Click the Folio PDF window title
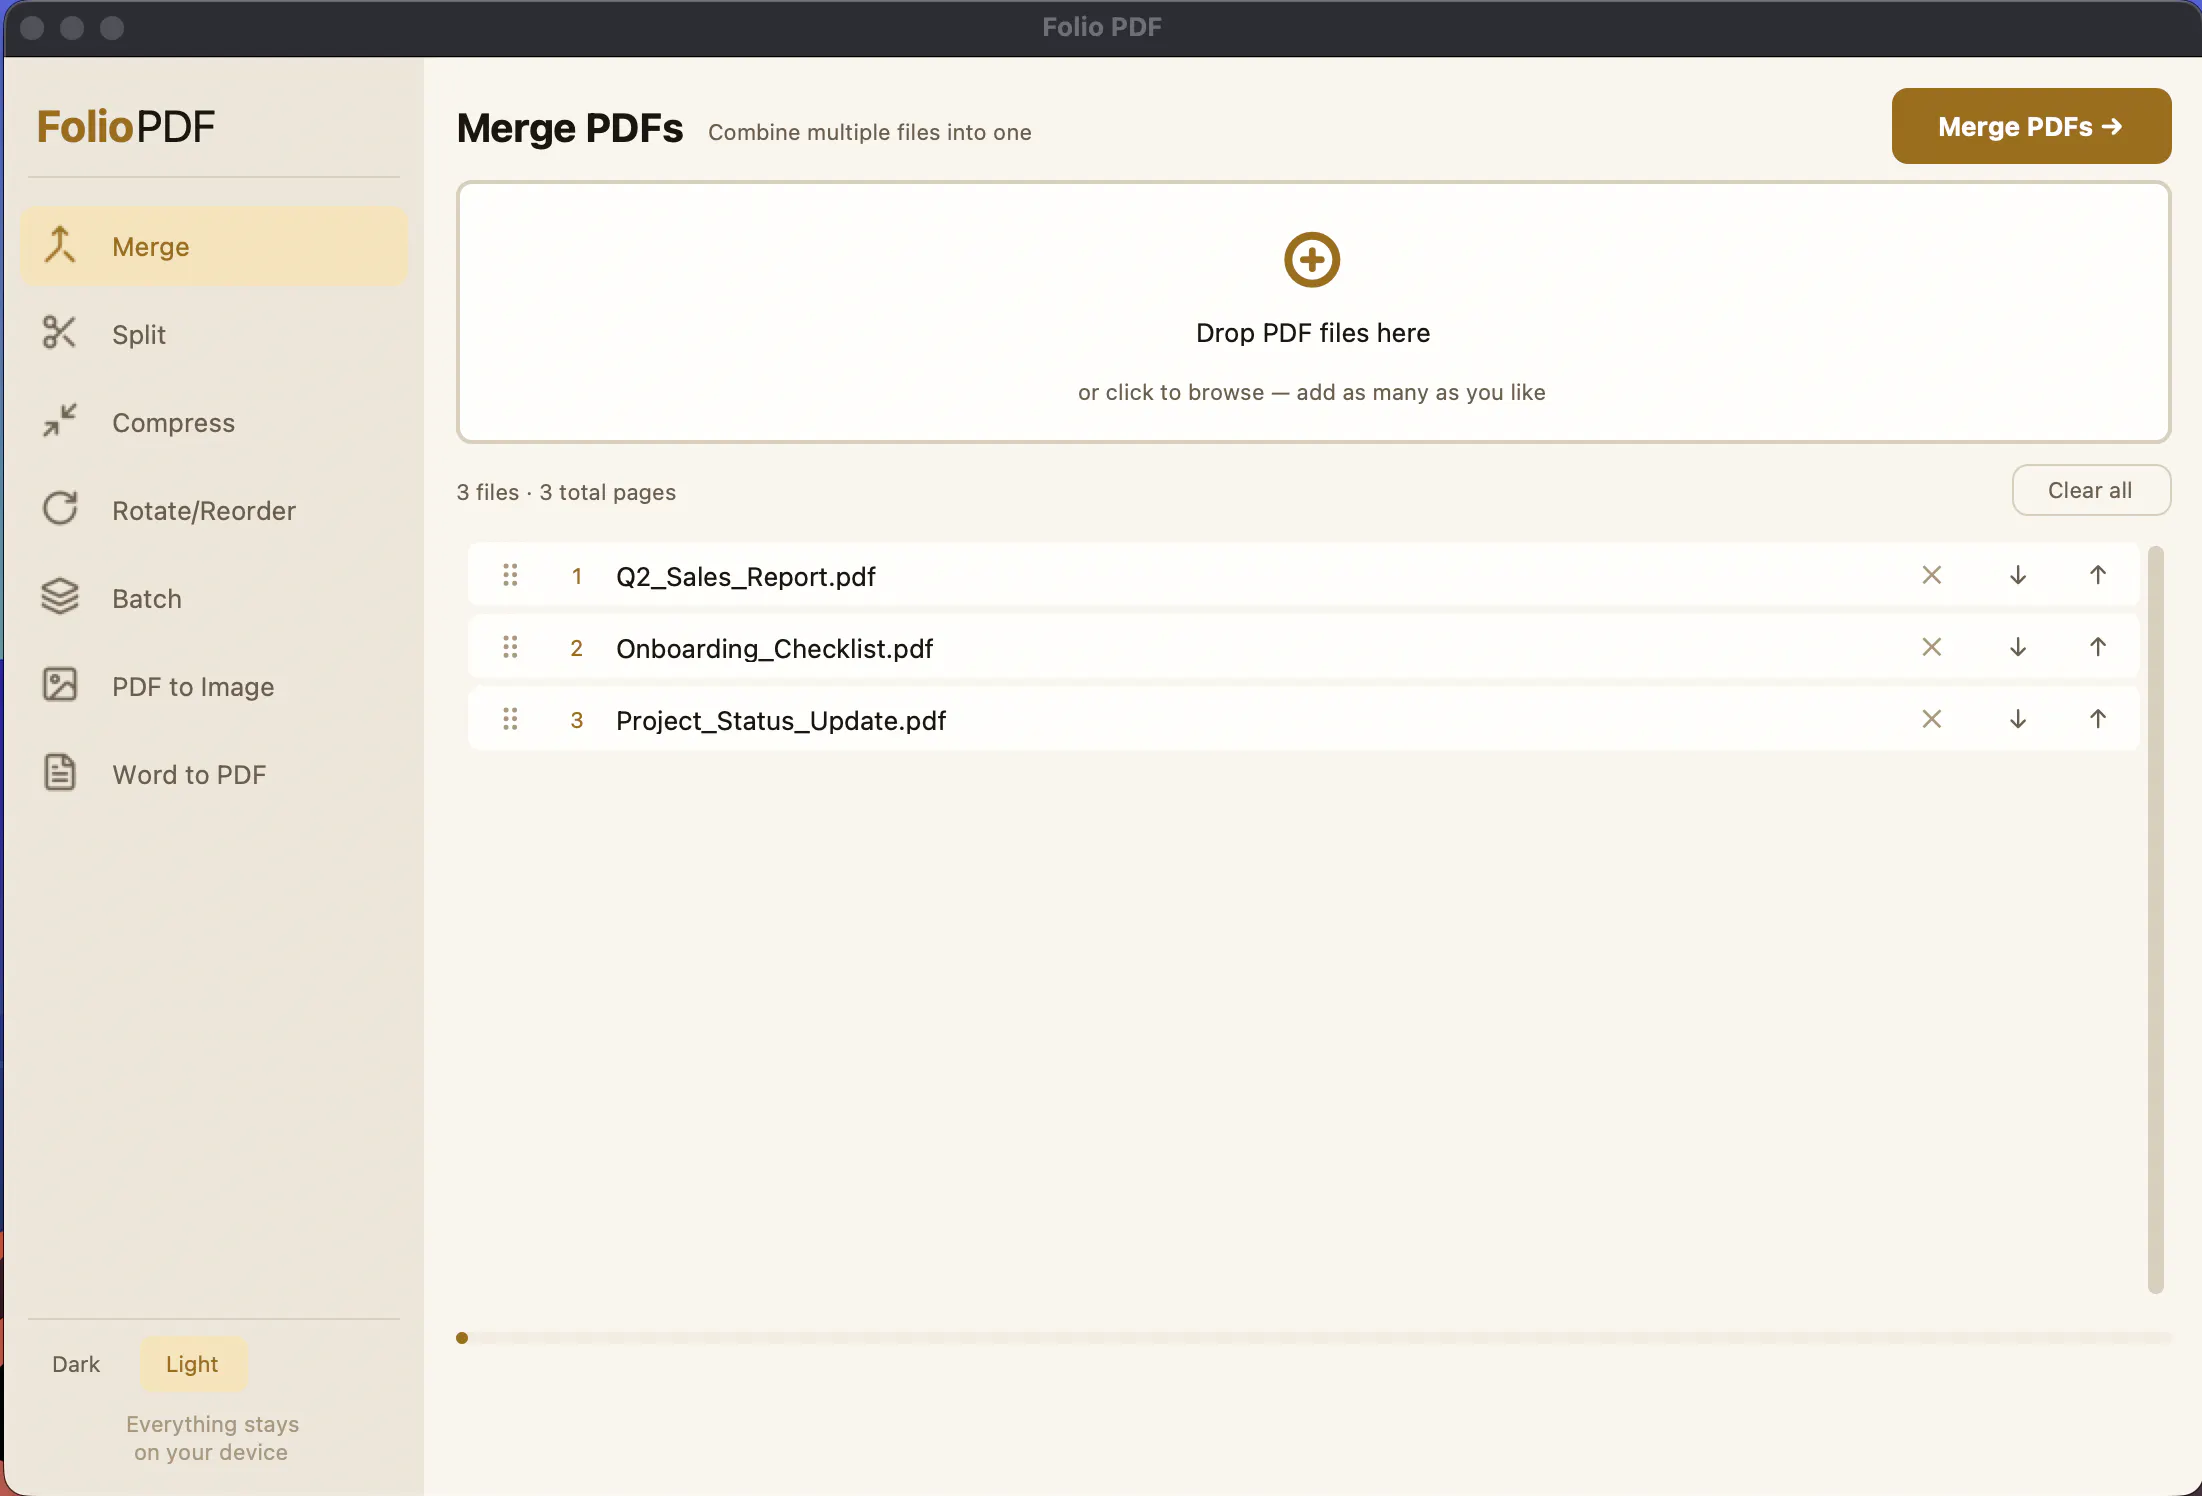 [x=1102, y=27]
